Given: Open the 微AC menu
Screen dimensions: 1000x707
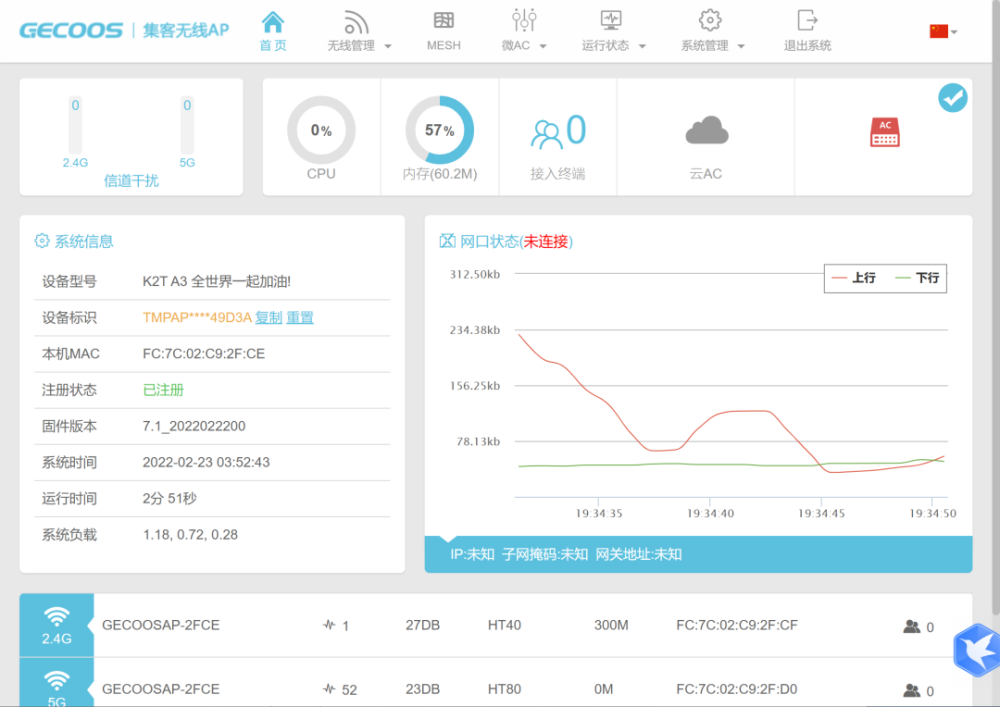Looking at the screenshot, I should point(523,45).
